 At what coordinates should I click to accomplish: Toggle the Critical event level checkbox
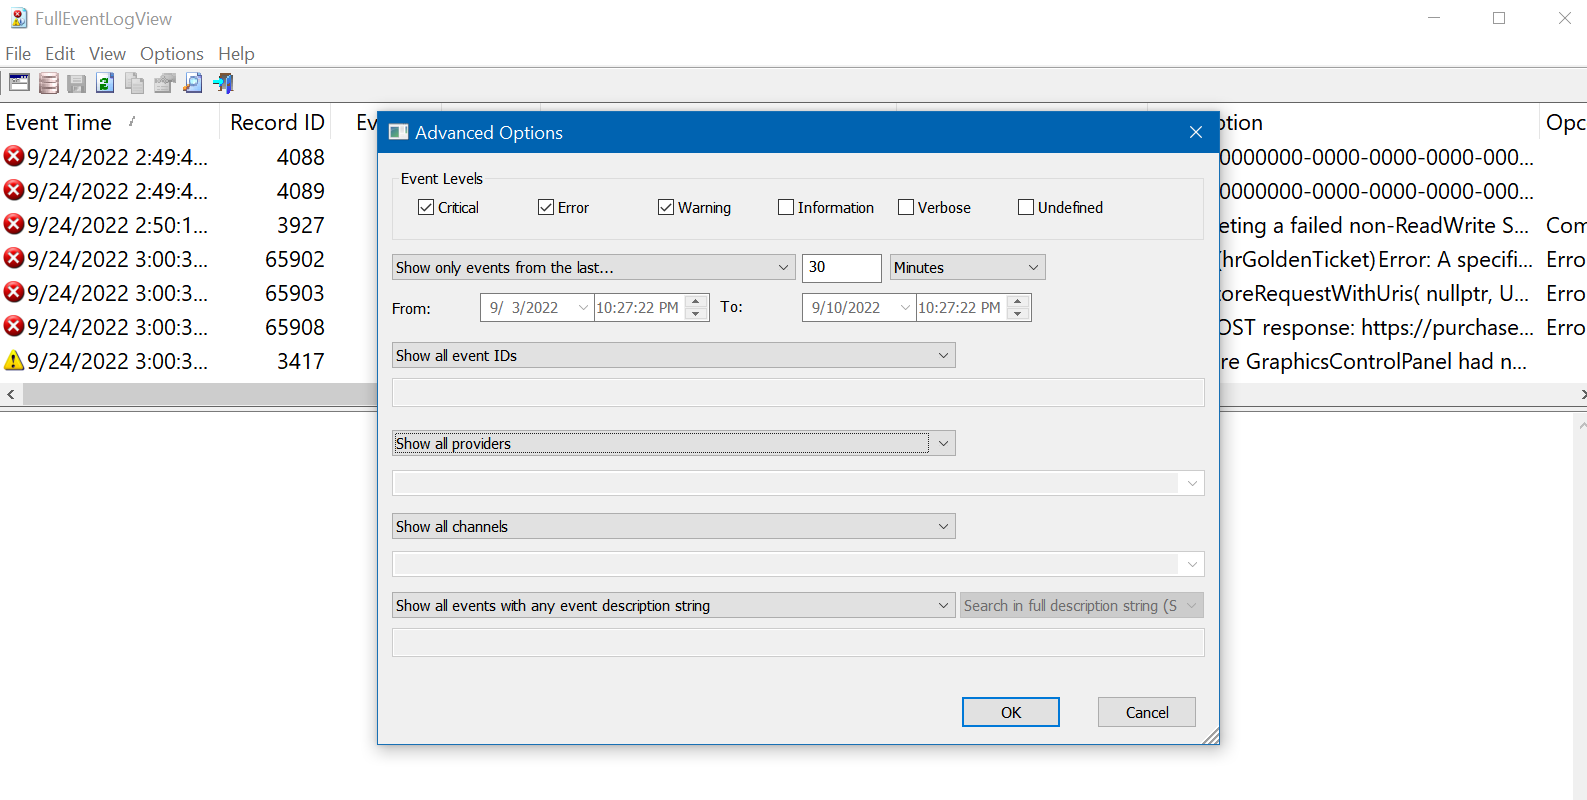click(x=426, y=207)
